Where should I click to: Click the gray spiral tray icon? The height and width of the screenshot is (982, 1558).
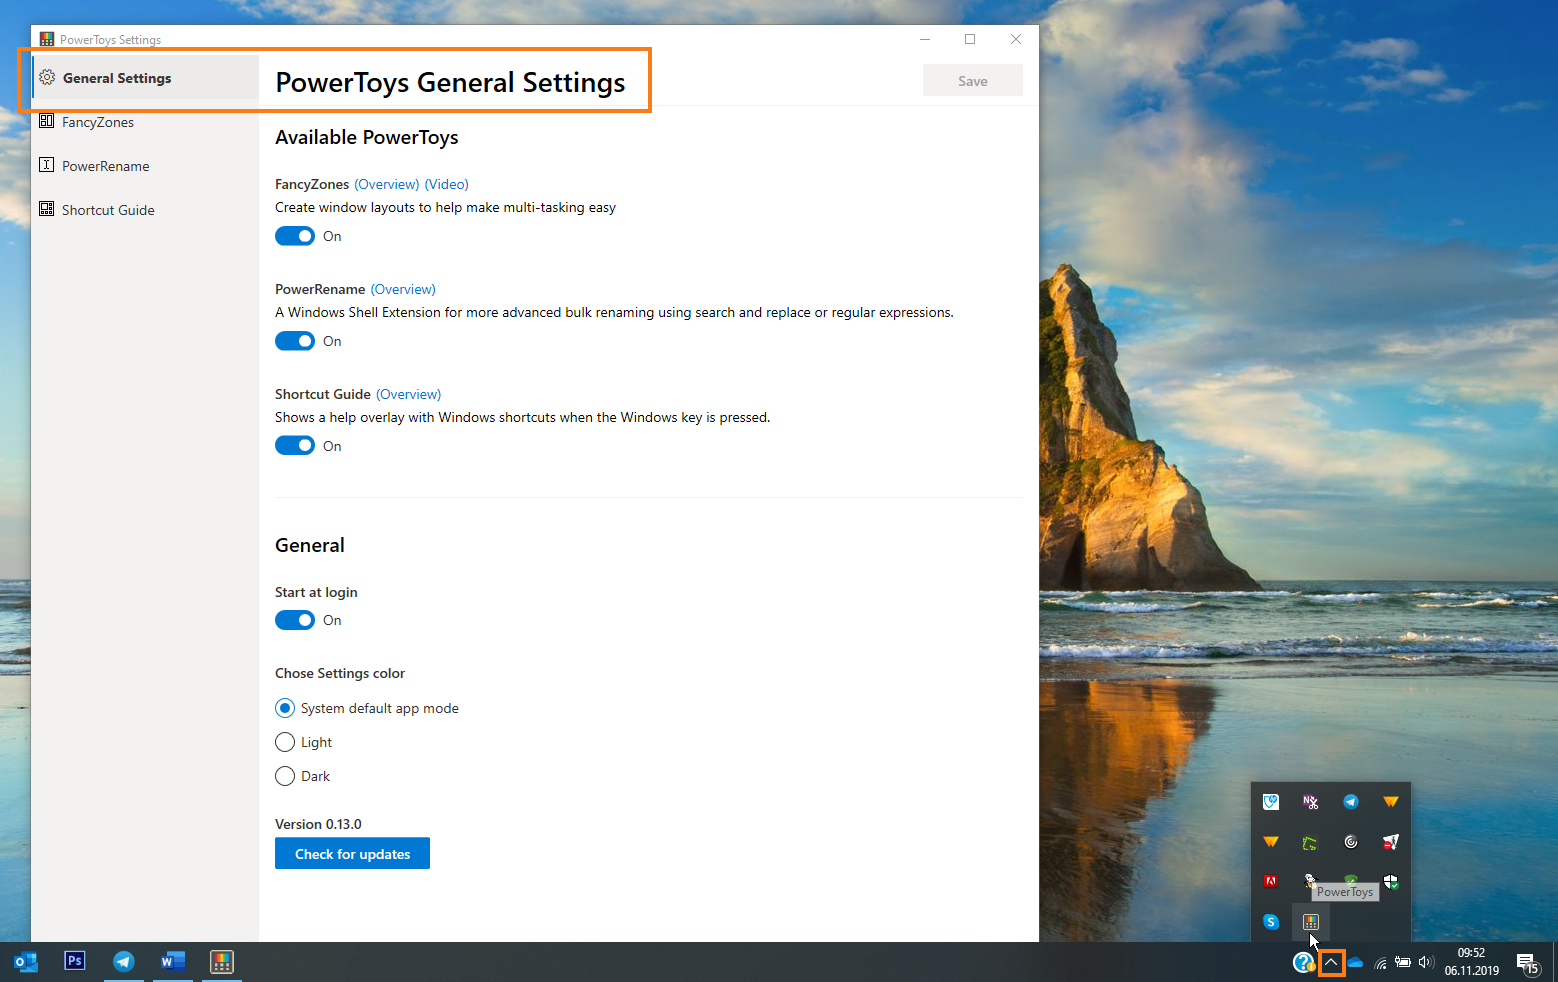tap(1351, 842)
